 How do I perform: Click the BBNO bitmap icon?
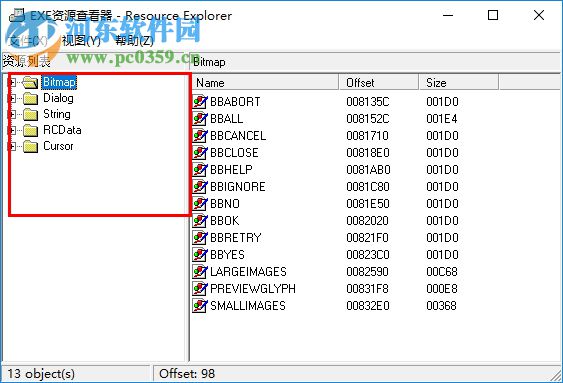(200, 204)
